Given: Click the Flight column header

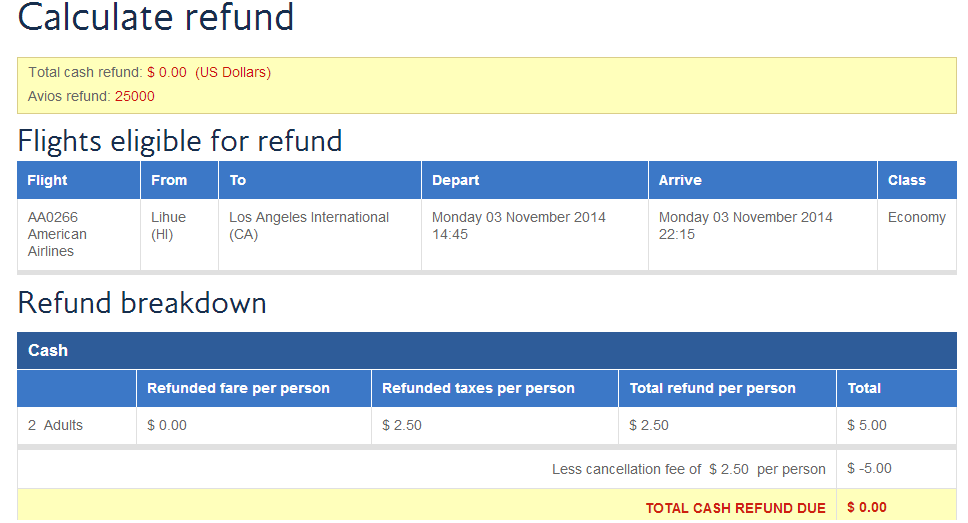Looking at the screenshot, I should 78,180.
